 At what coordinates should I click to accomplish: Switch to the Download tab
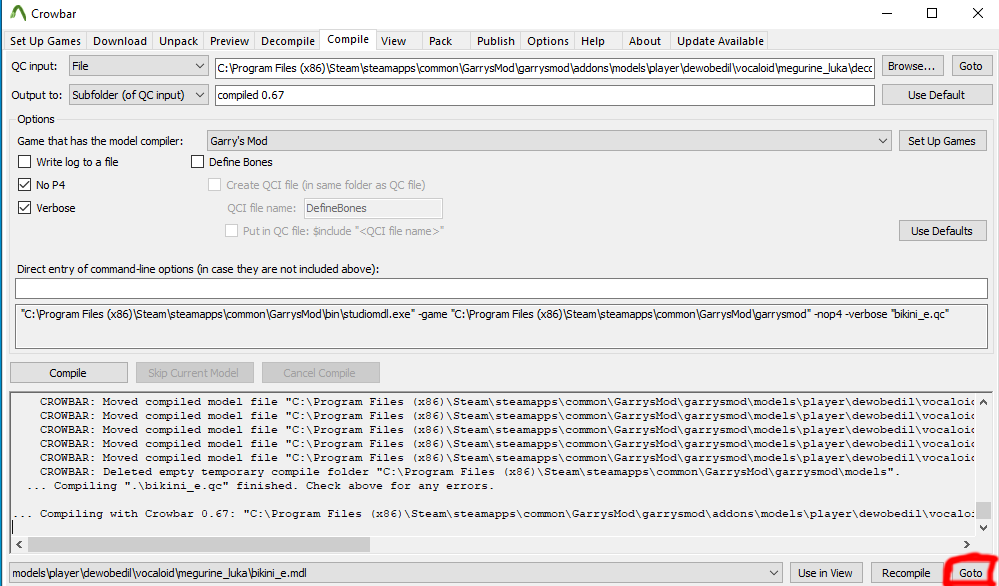(x=120, y=41)
